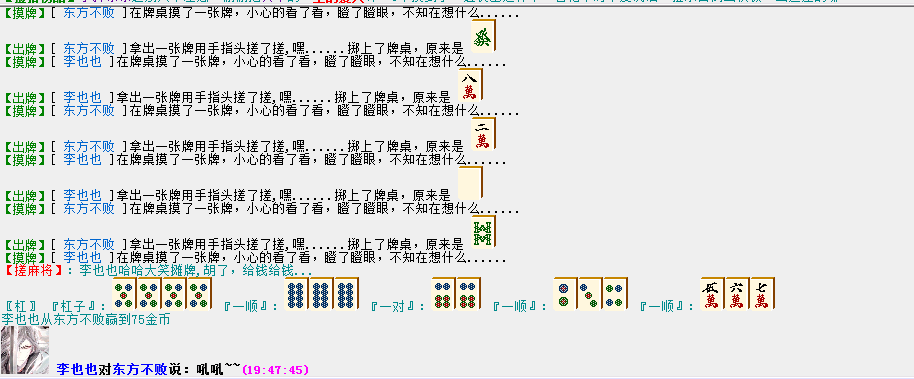Click the leftmost seven-dot tile in the 杠子 group
This screenshot has height=379, width=914.
pyautogui.click(x=124, y=293)
